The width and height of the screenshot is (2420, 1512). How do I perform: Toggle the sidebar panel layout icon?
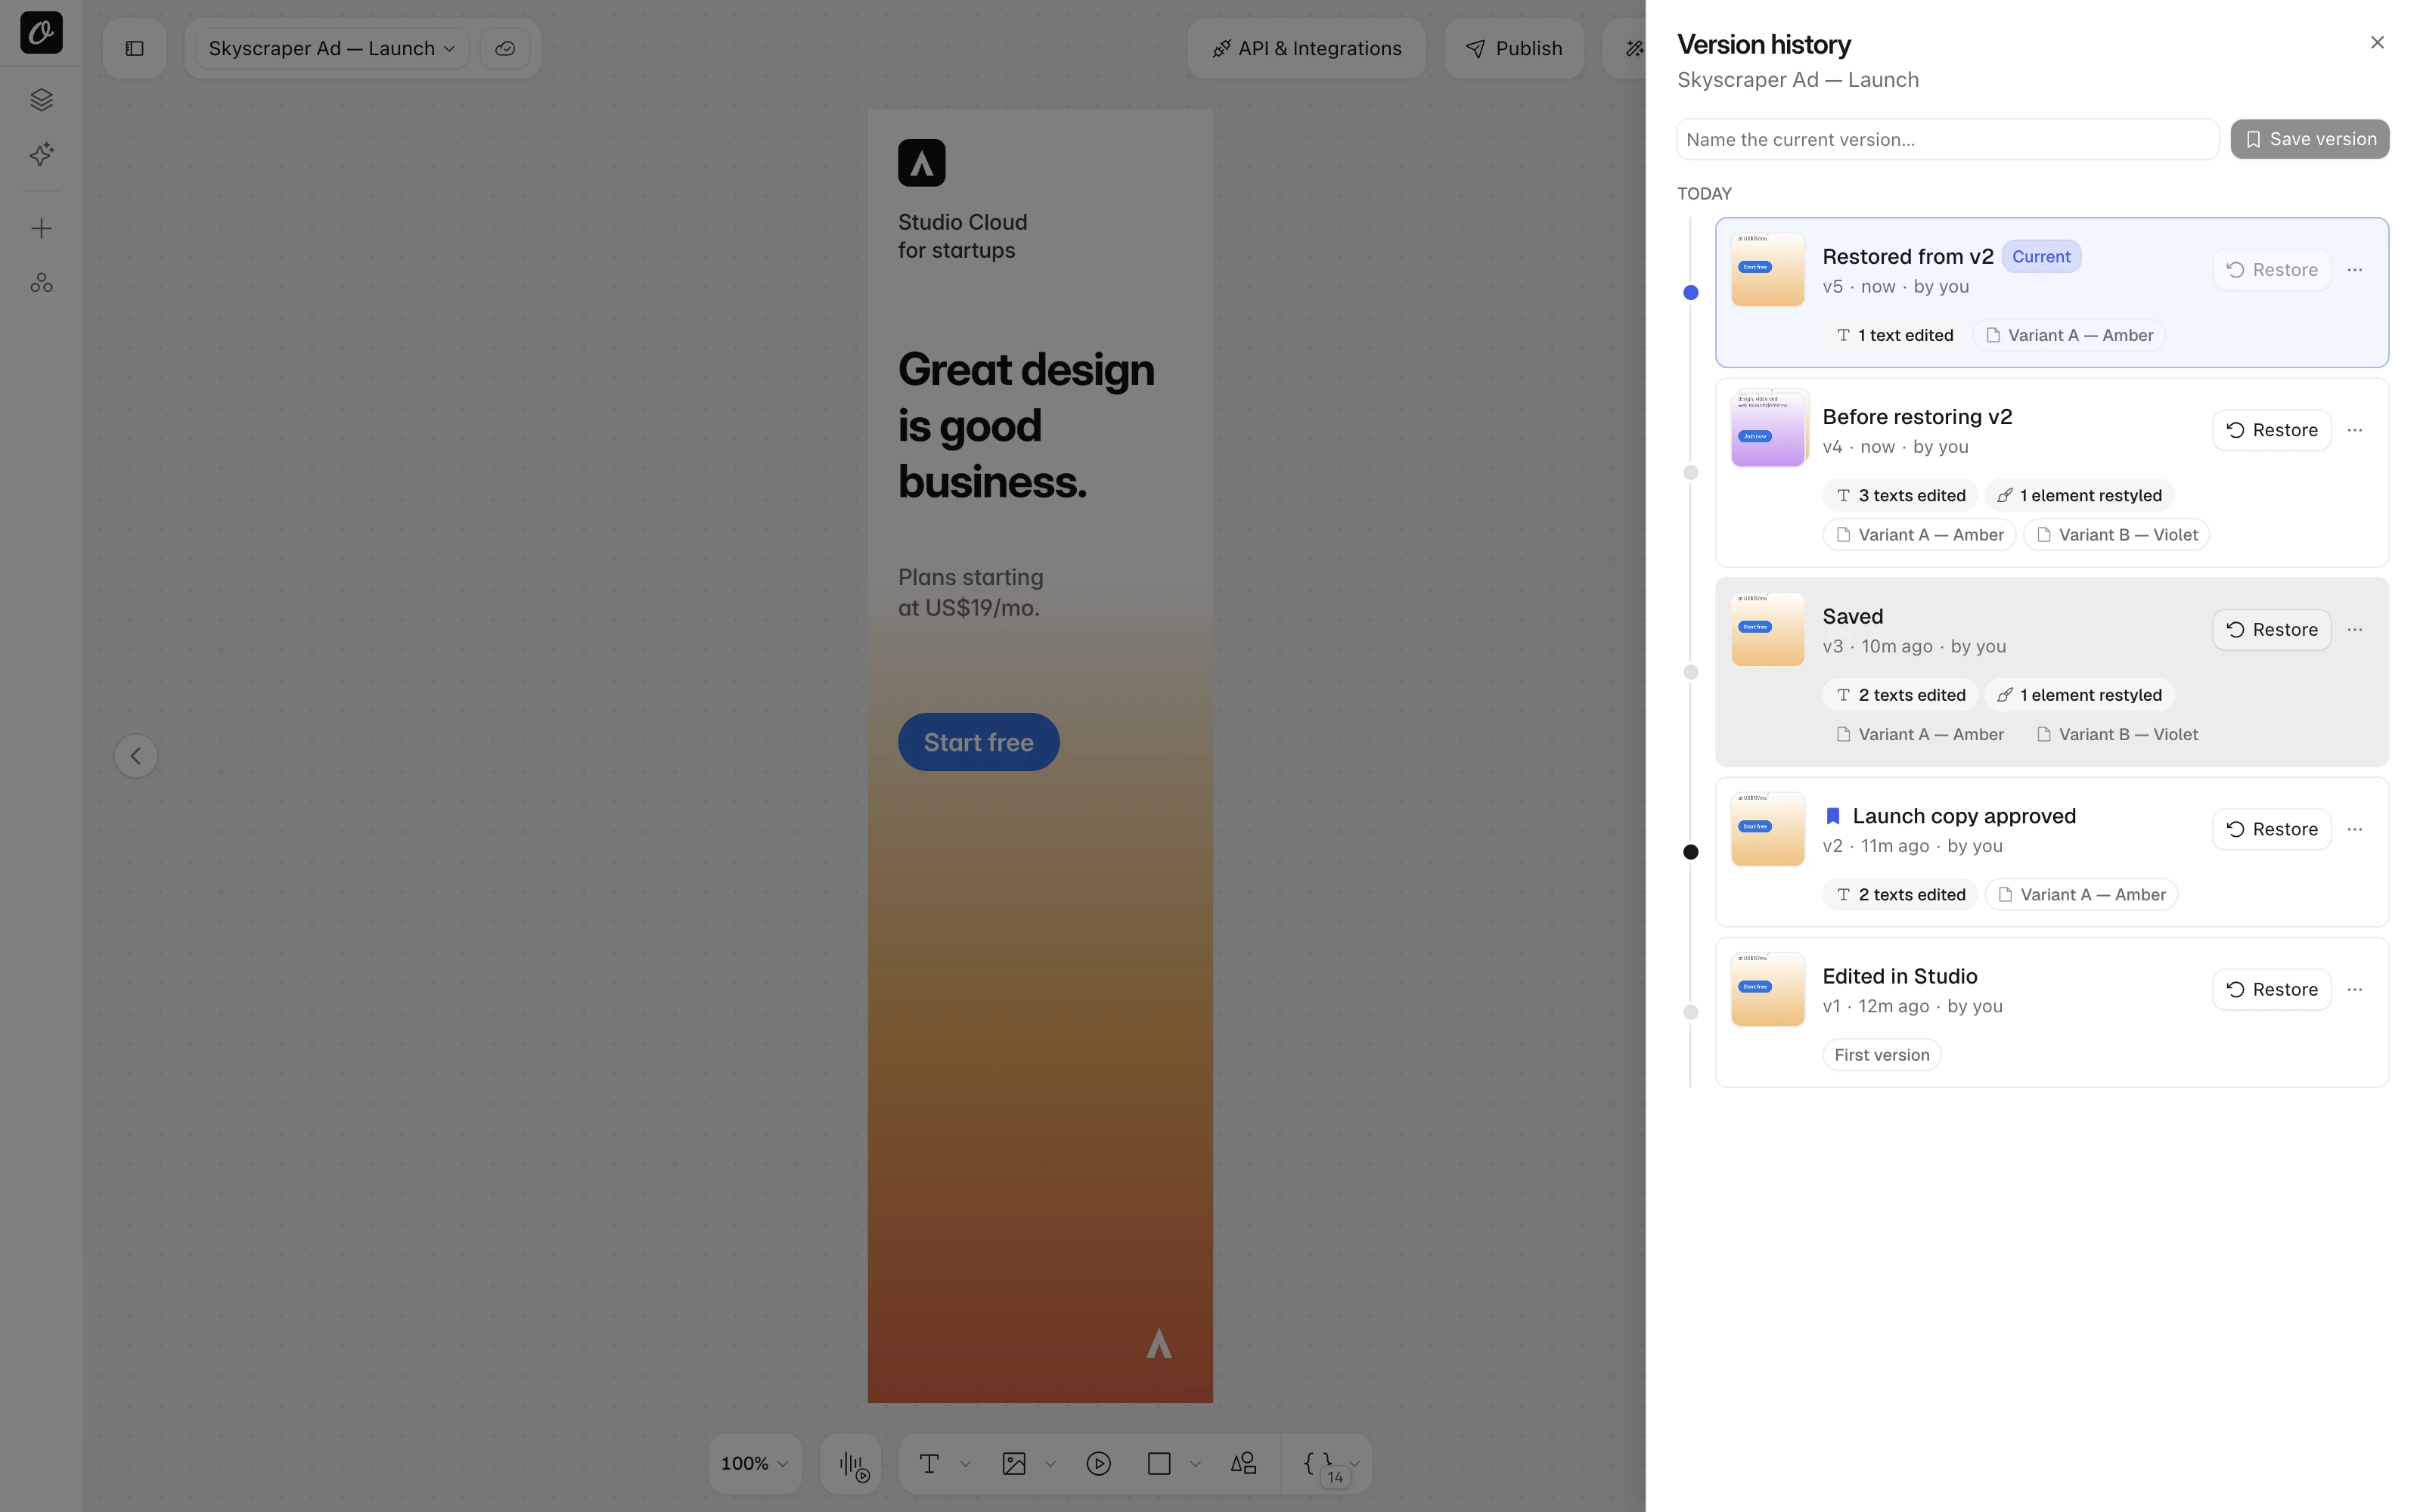point(135,48)
